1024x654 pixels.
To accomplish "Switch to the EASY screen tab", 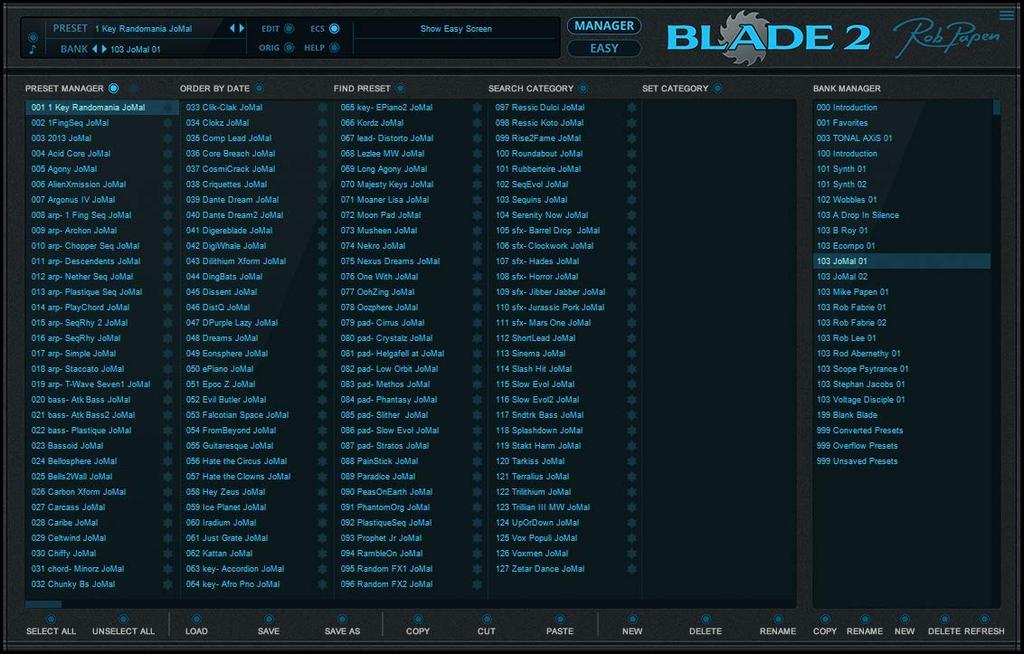I will [x=604, y=48].
